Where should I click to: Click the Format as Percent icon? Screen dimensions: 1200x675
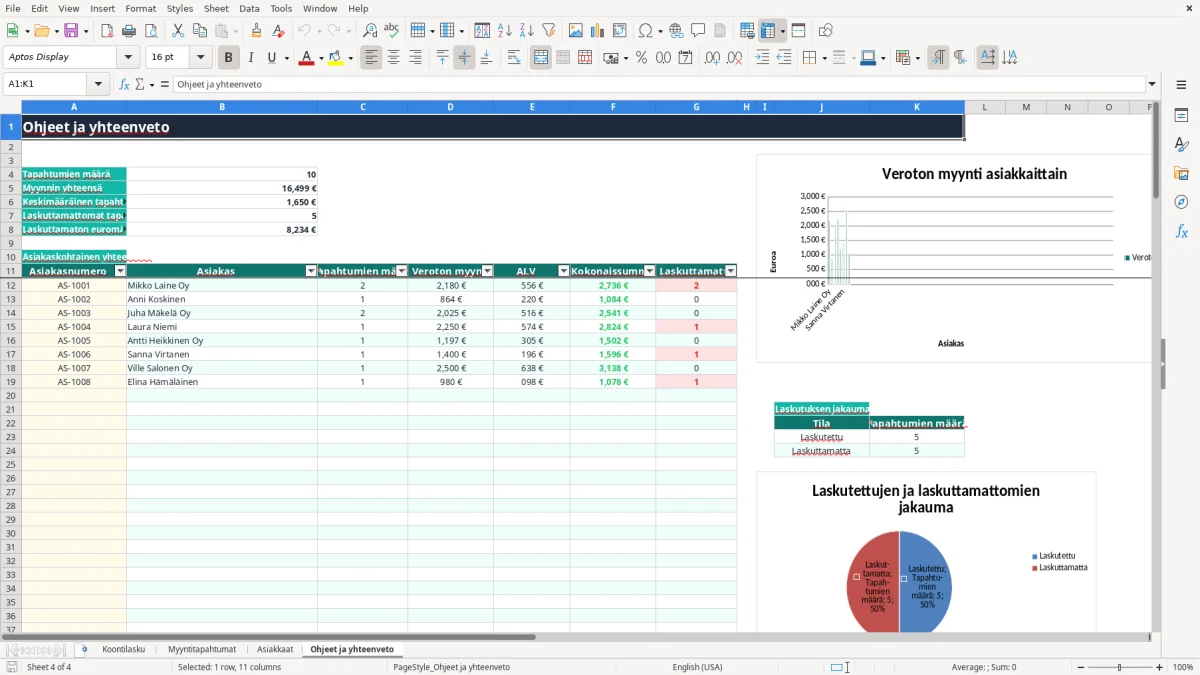coord(641,58)
